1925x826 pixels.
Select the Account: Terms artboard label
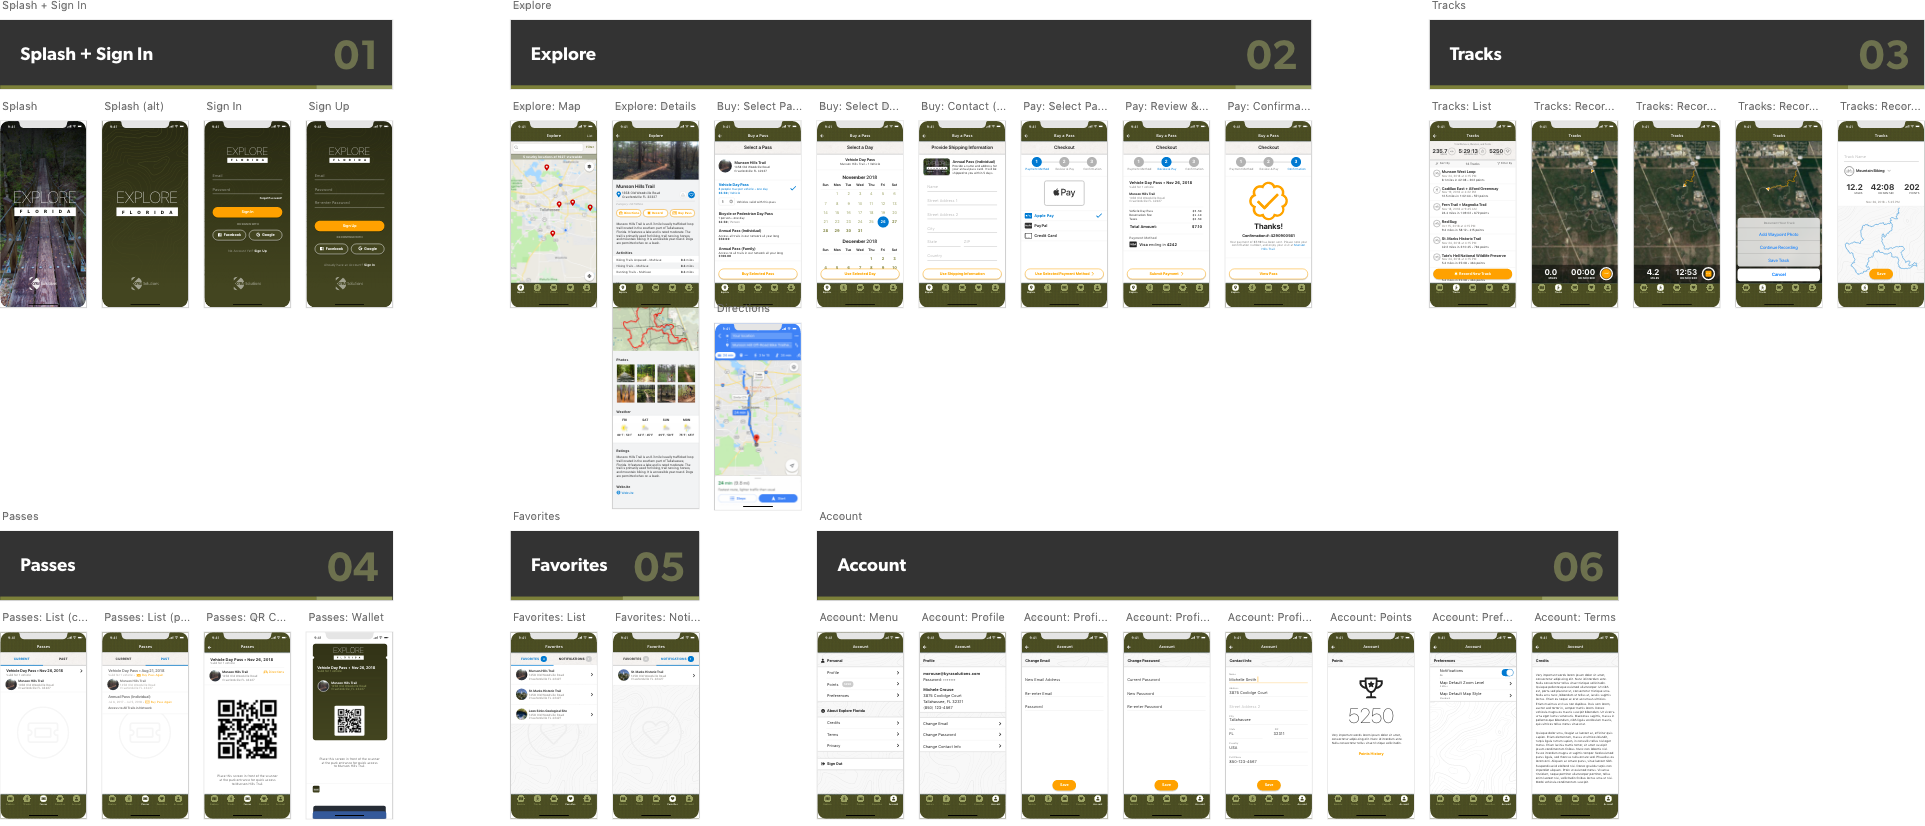(1575, 617)
